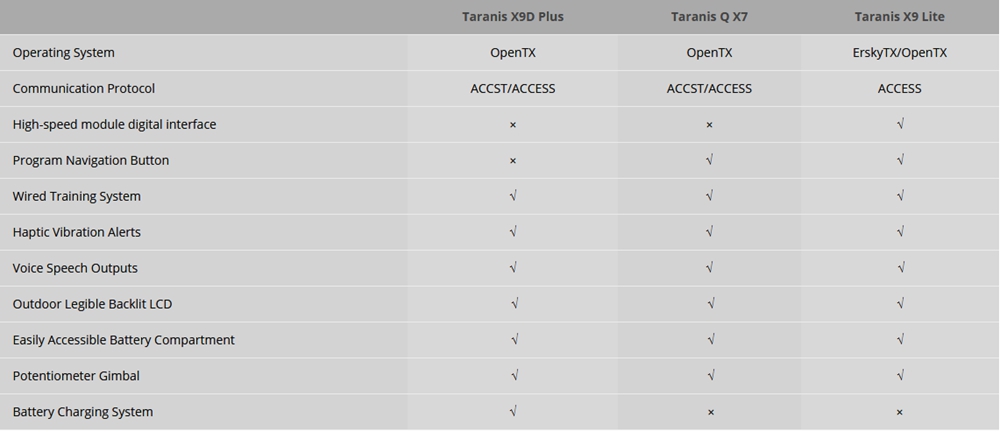1000x432 pixels.
Task: Click X9D Plus high-speed module cross mark
Action: click(x=513, y=125)
